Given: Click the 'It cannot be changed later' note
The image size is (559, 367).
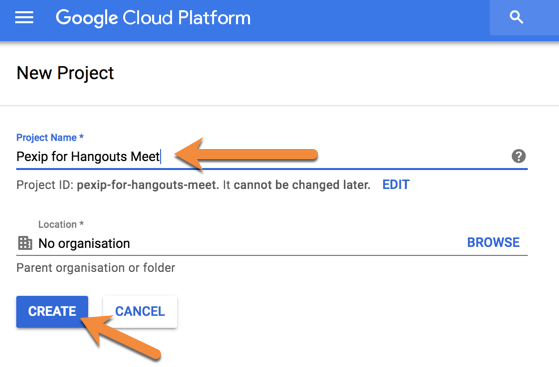Looking at the screenshot, I should pos(297,185).
